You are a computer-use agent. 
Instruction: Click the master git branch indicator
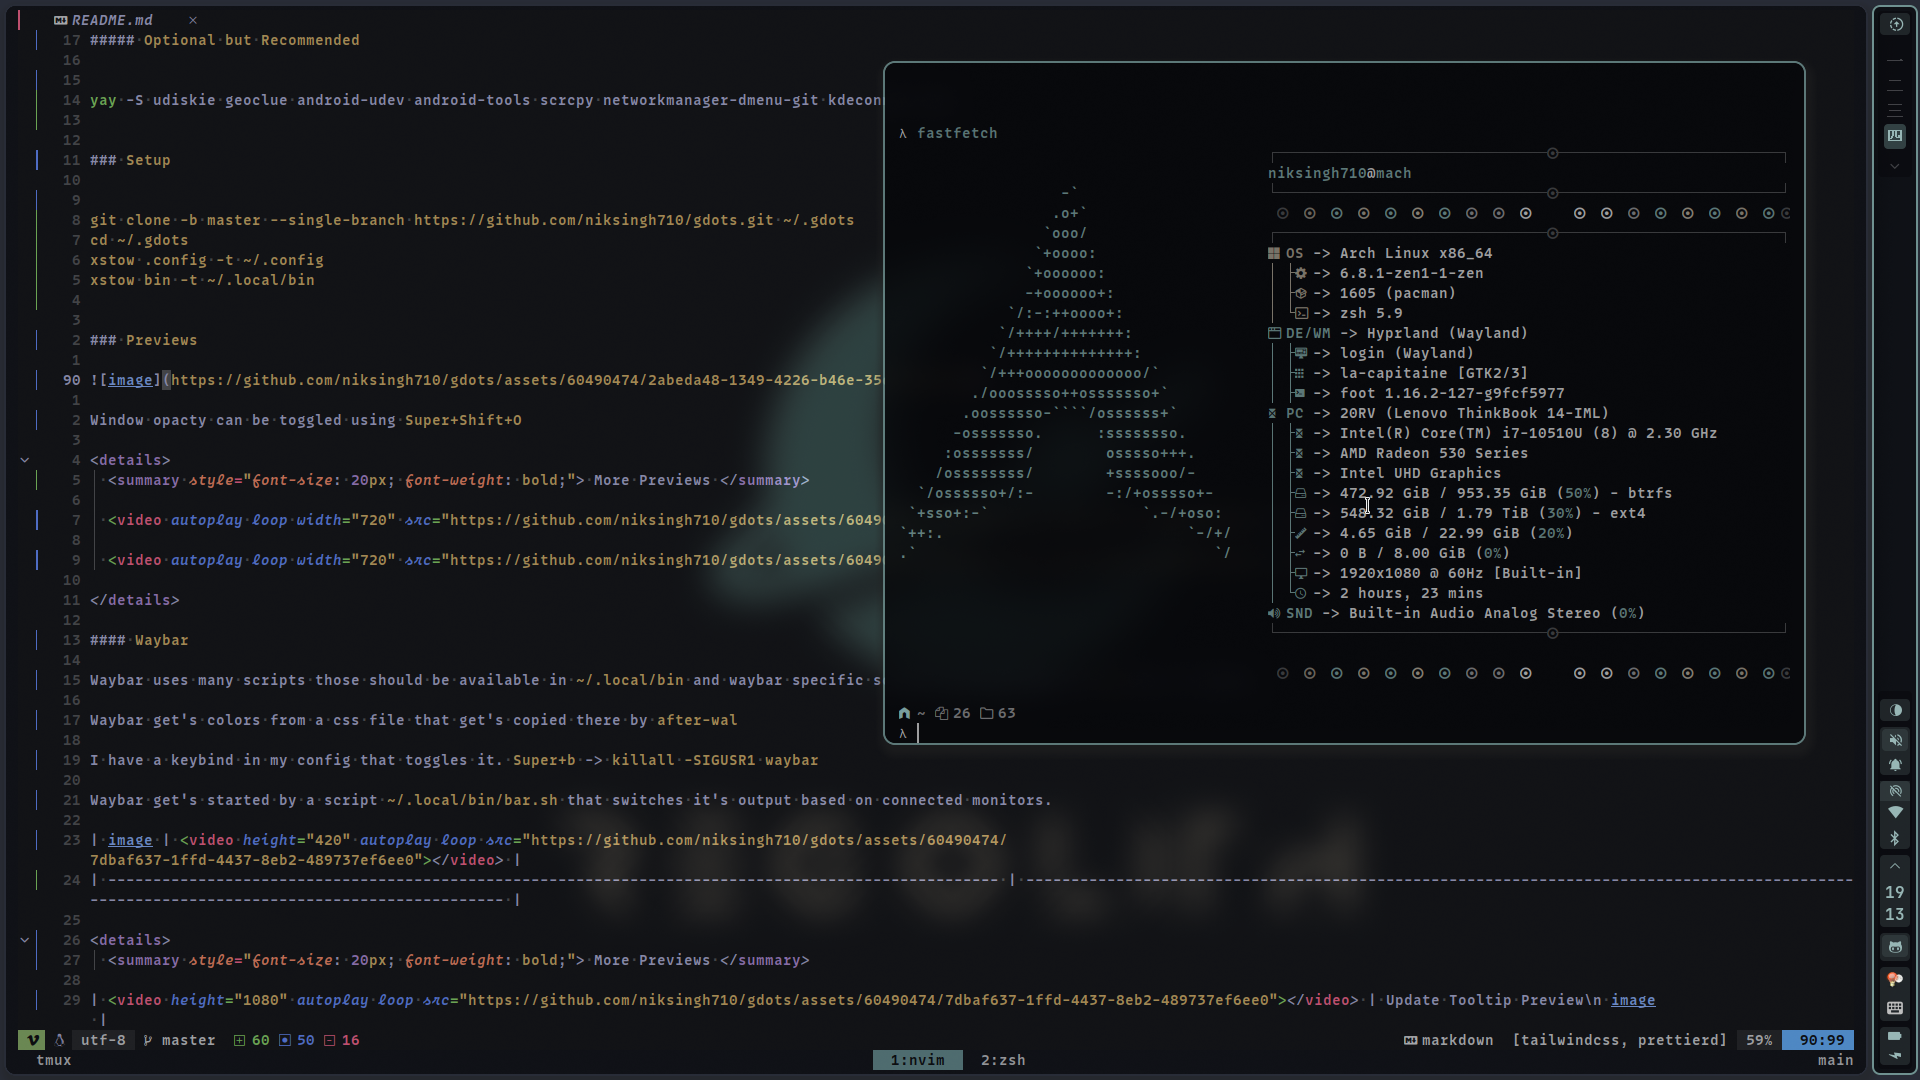point(179,1040)
